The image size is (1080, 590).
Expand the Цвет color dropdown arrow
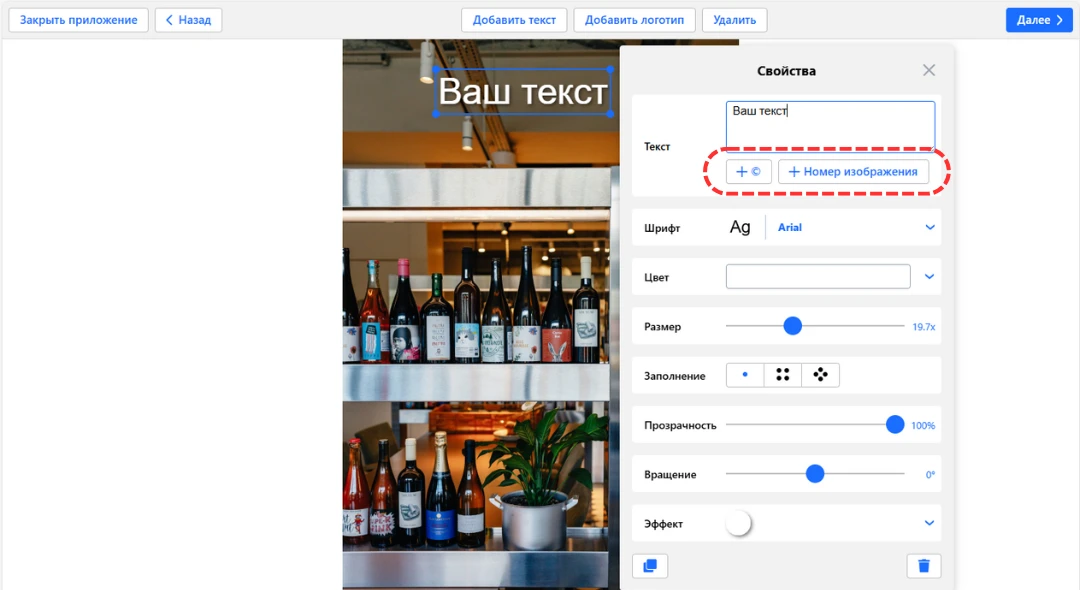click(930, 276)
